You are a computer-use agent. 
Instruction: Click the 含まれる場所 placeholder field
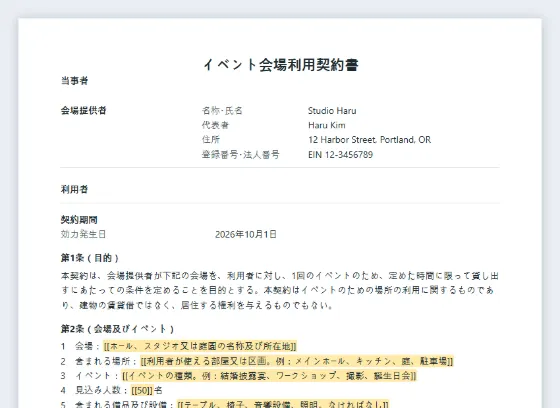[297, 361]
